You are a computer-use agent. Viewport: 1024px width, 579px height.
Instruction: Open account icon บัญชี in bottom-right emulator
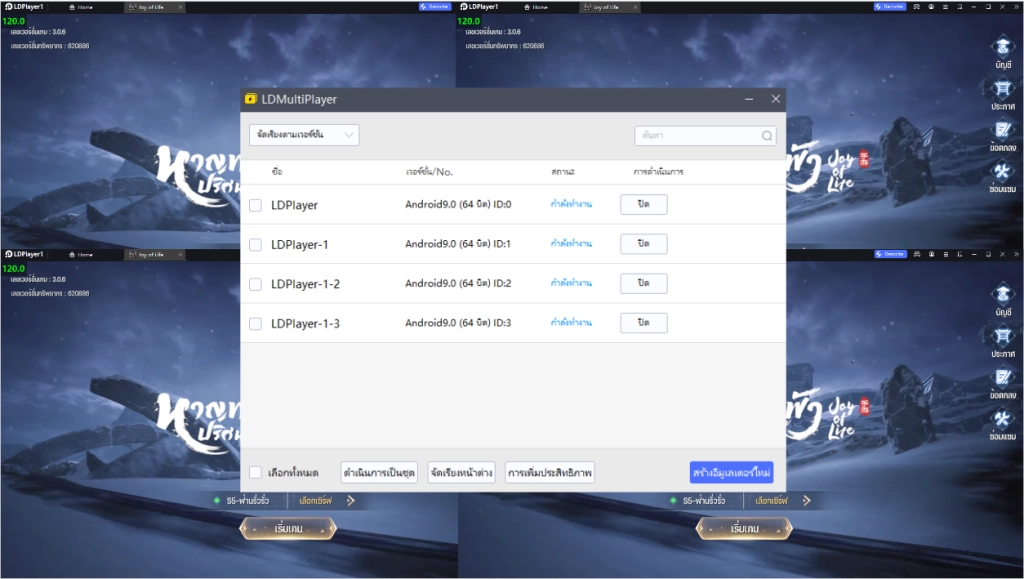coord(1002,300)
